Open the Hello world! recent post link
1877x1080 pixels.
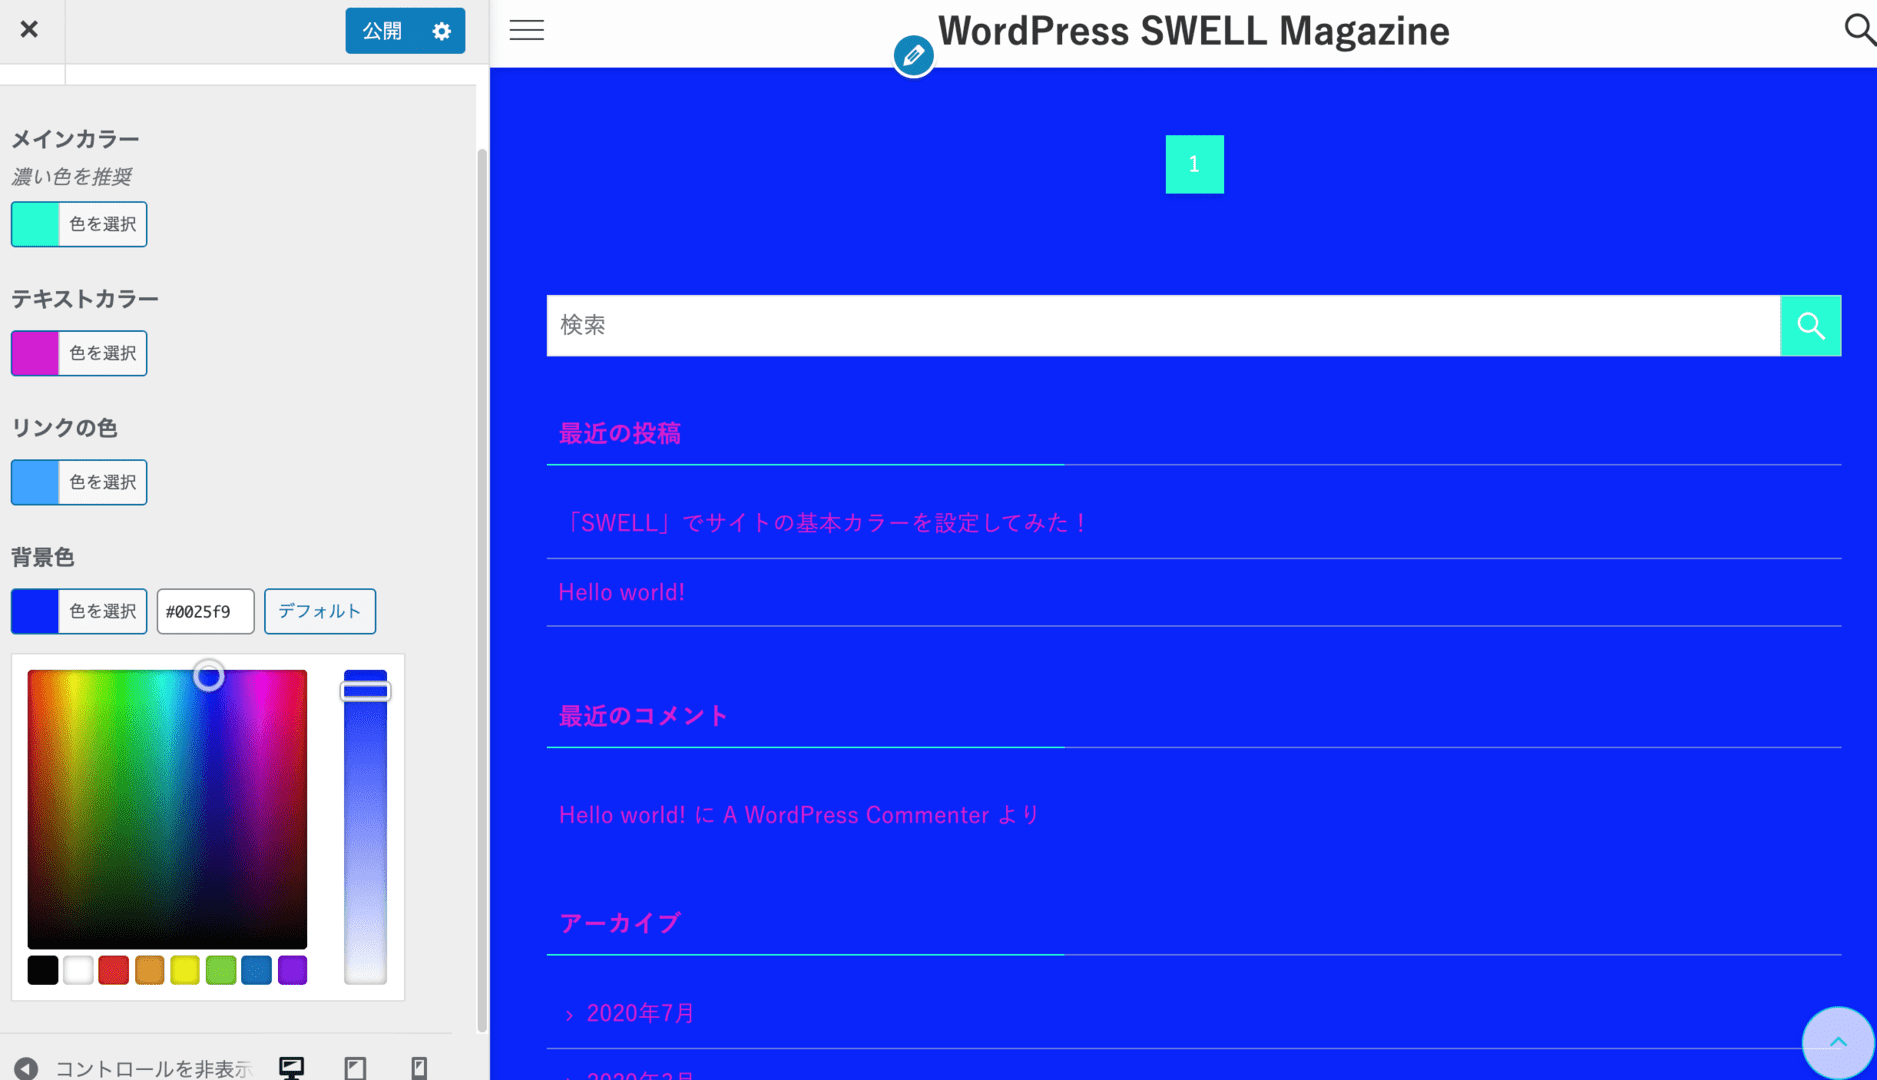pos(621,592)
